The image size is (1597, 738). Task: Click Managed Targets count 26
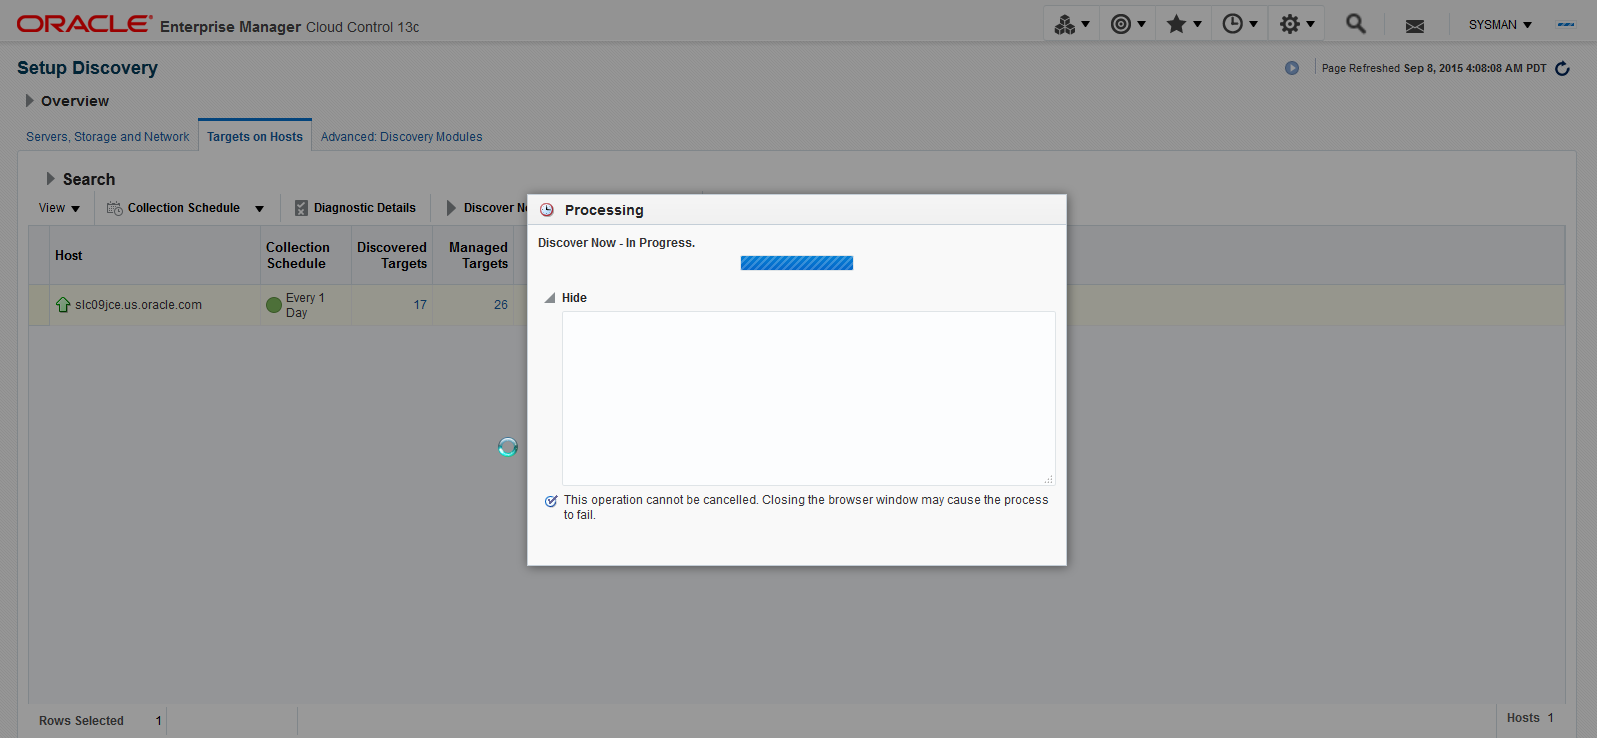[x=501, y=305]
